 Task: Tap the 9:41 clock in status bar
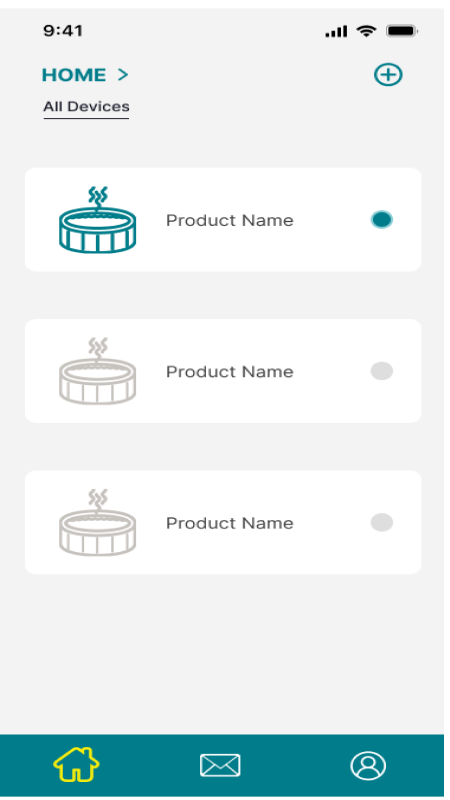pos(63,31)
